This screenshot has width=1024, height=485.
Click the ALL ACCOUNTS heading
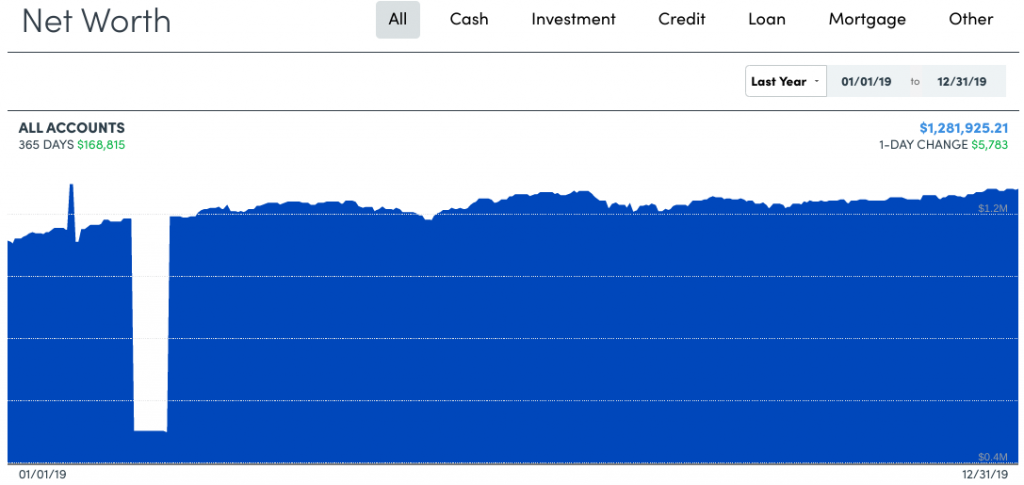(x=72, y=128)
